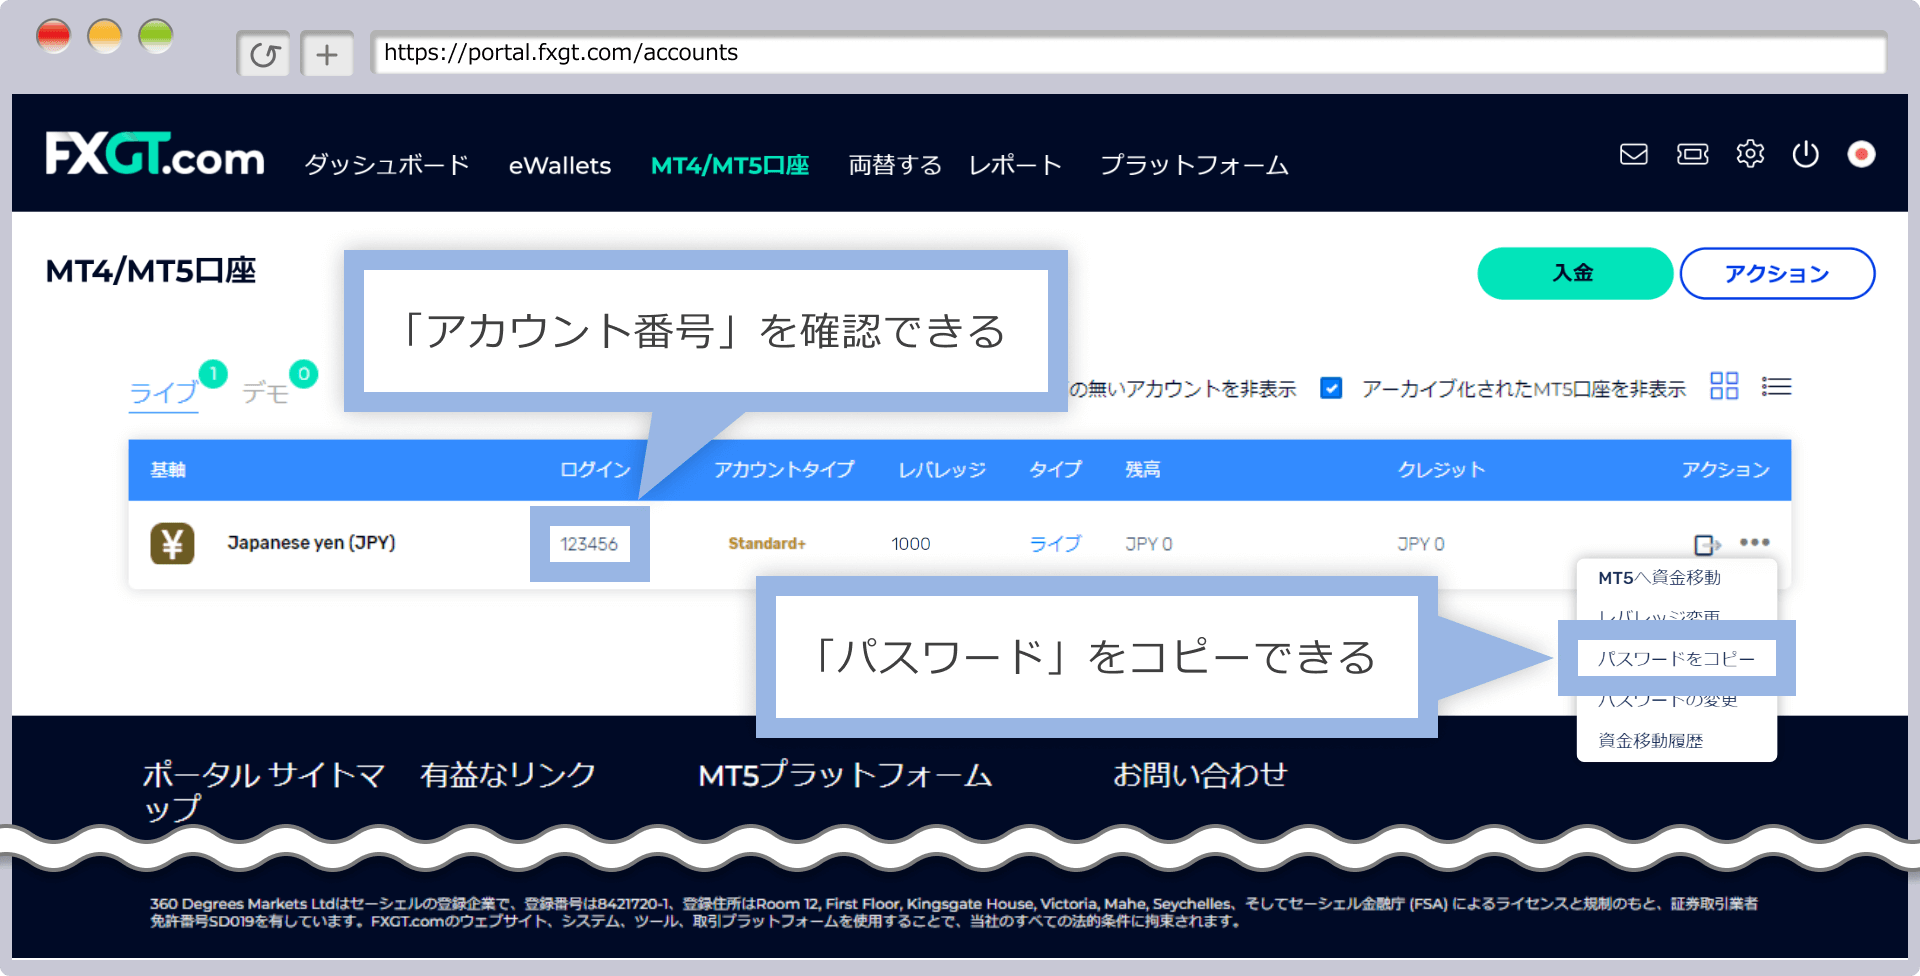This screenshot has width=1920, height=976.
Task: Click the アクション outlined button
Action: pos(1777,273)
